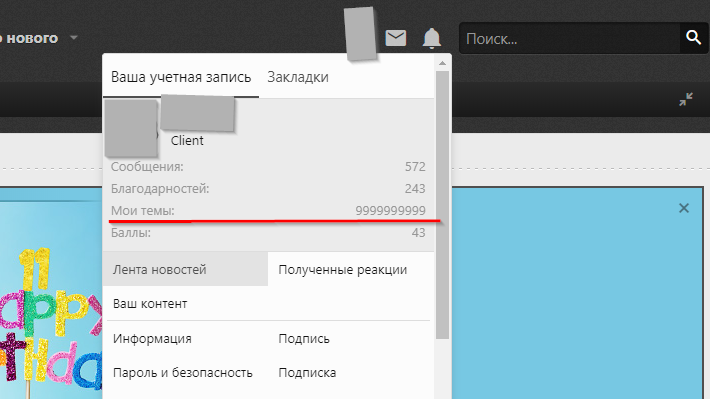Open Подписка link
The height and width of the screenshot is (399, 710).
tap(307, 373)
